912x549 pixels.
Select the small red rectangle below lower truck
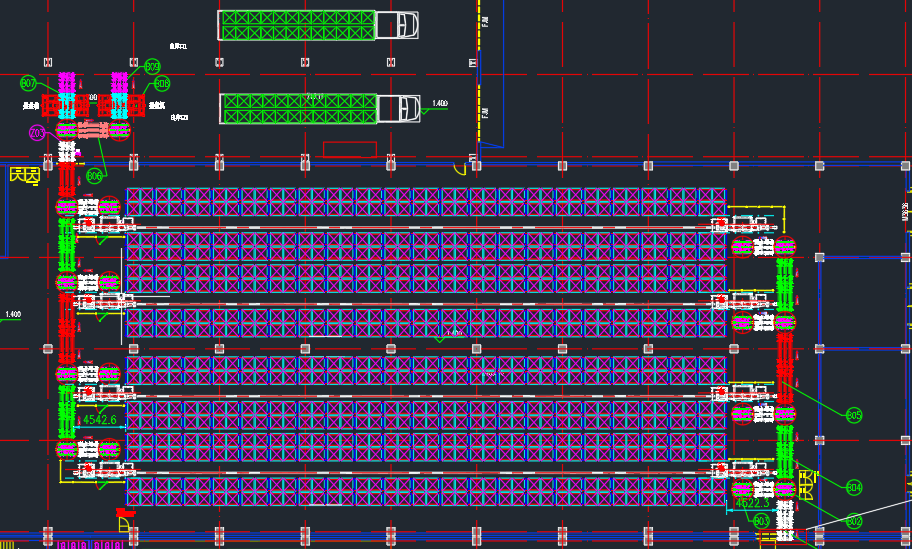point(350,149)
